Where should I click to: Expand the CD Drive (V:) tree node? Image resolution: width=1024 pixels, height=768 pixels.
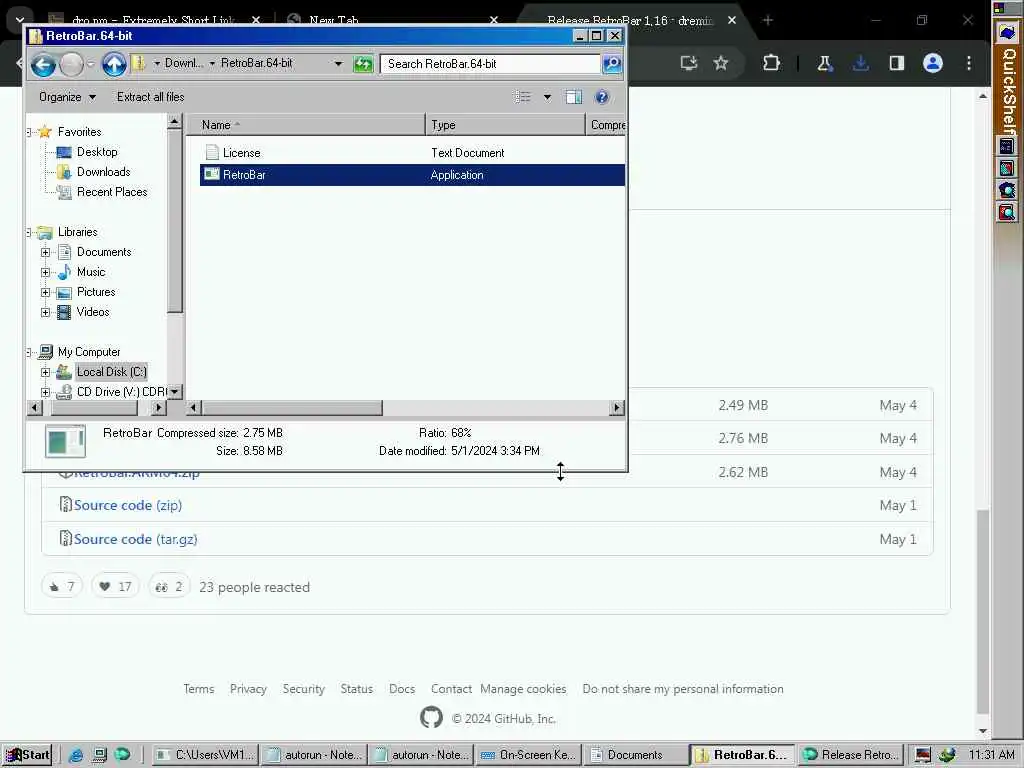click(x=45, y=392)
